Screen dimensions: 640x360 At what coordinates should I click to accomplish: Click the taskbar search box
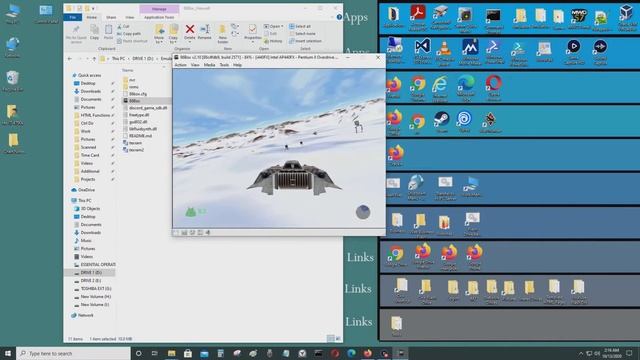coord(73,353)
